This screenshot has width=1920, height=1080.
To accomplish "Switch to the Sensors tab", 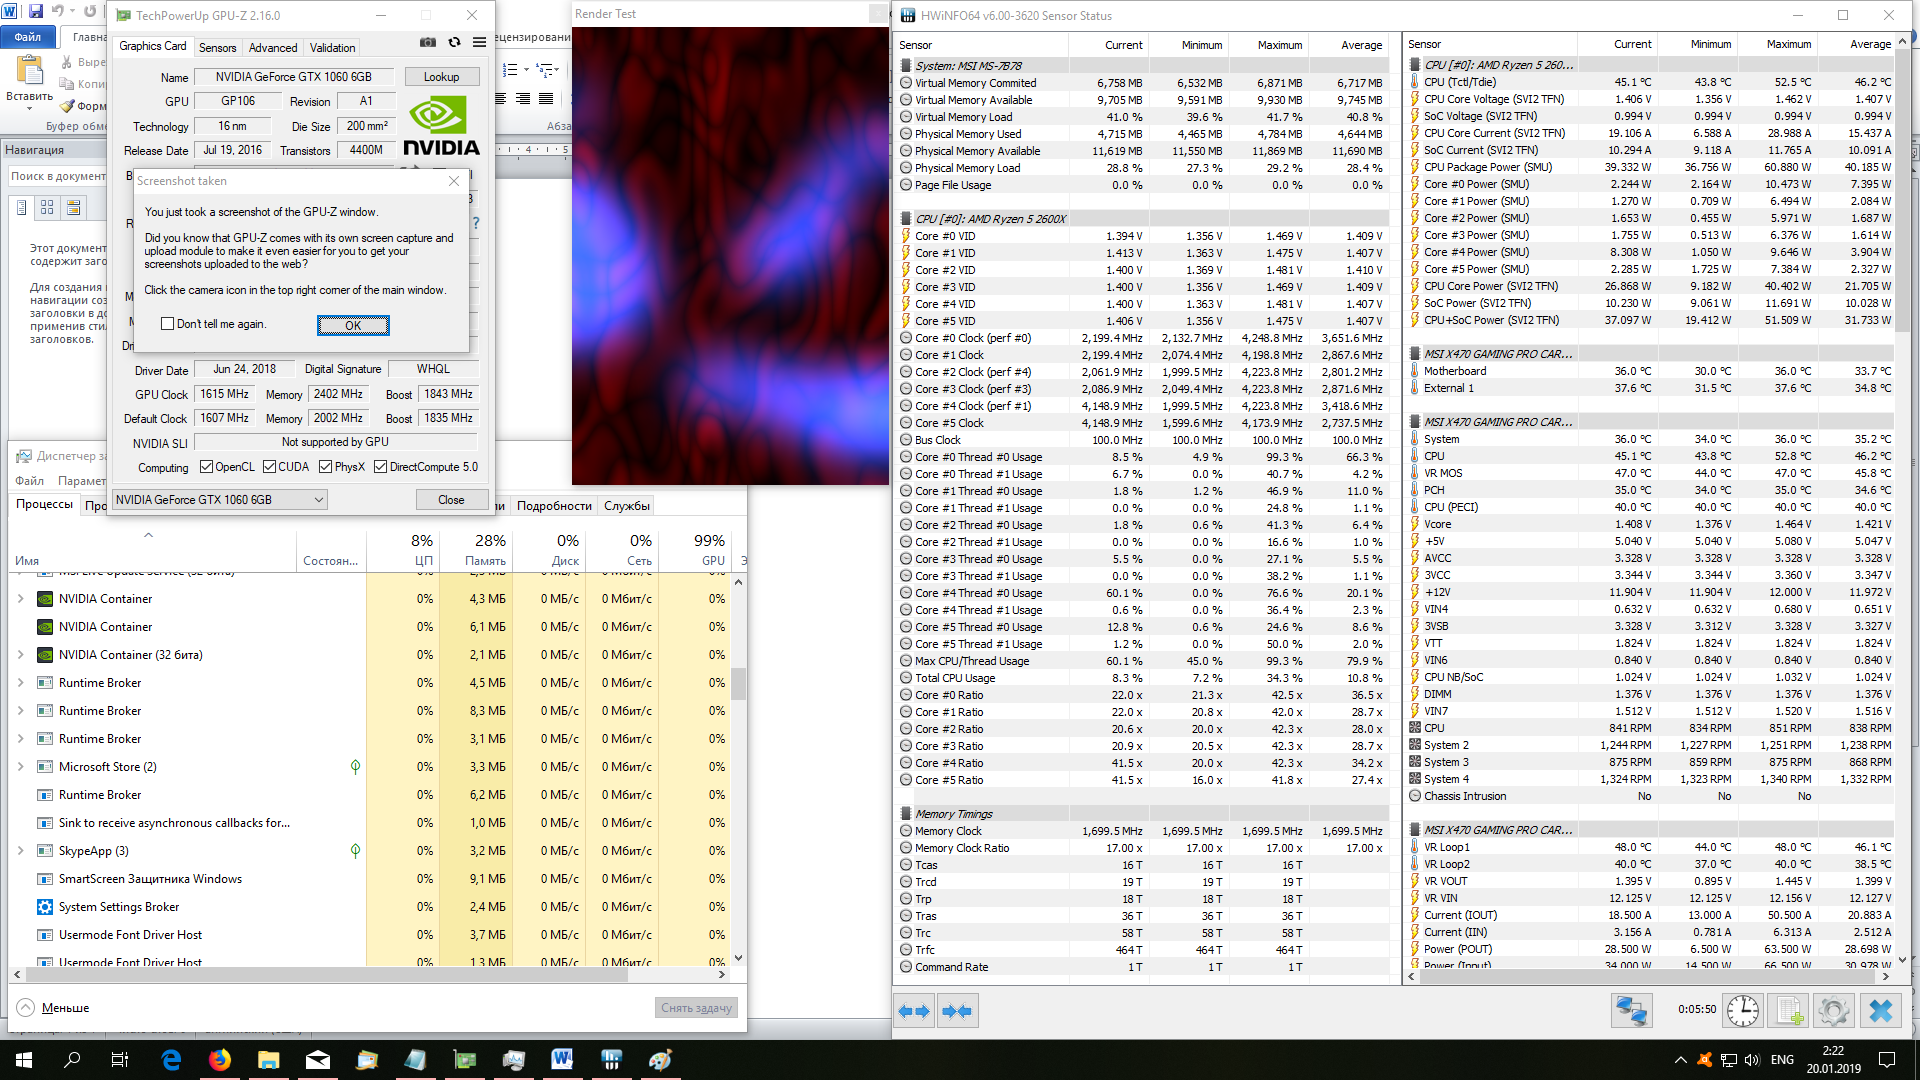I will 217,47.
